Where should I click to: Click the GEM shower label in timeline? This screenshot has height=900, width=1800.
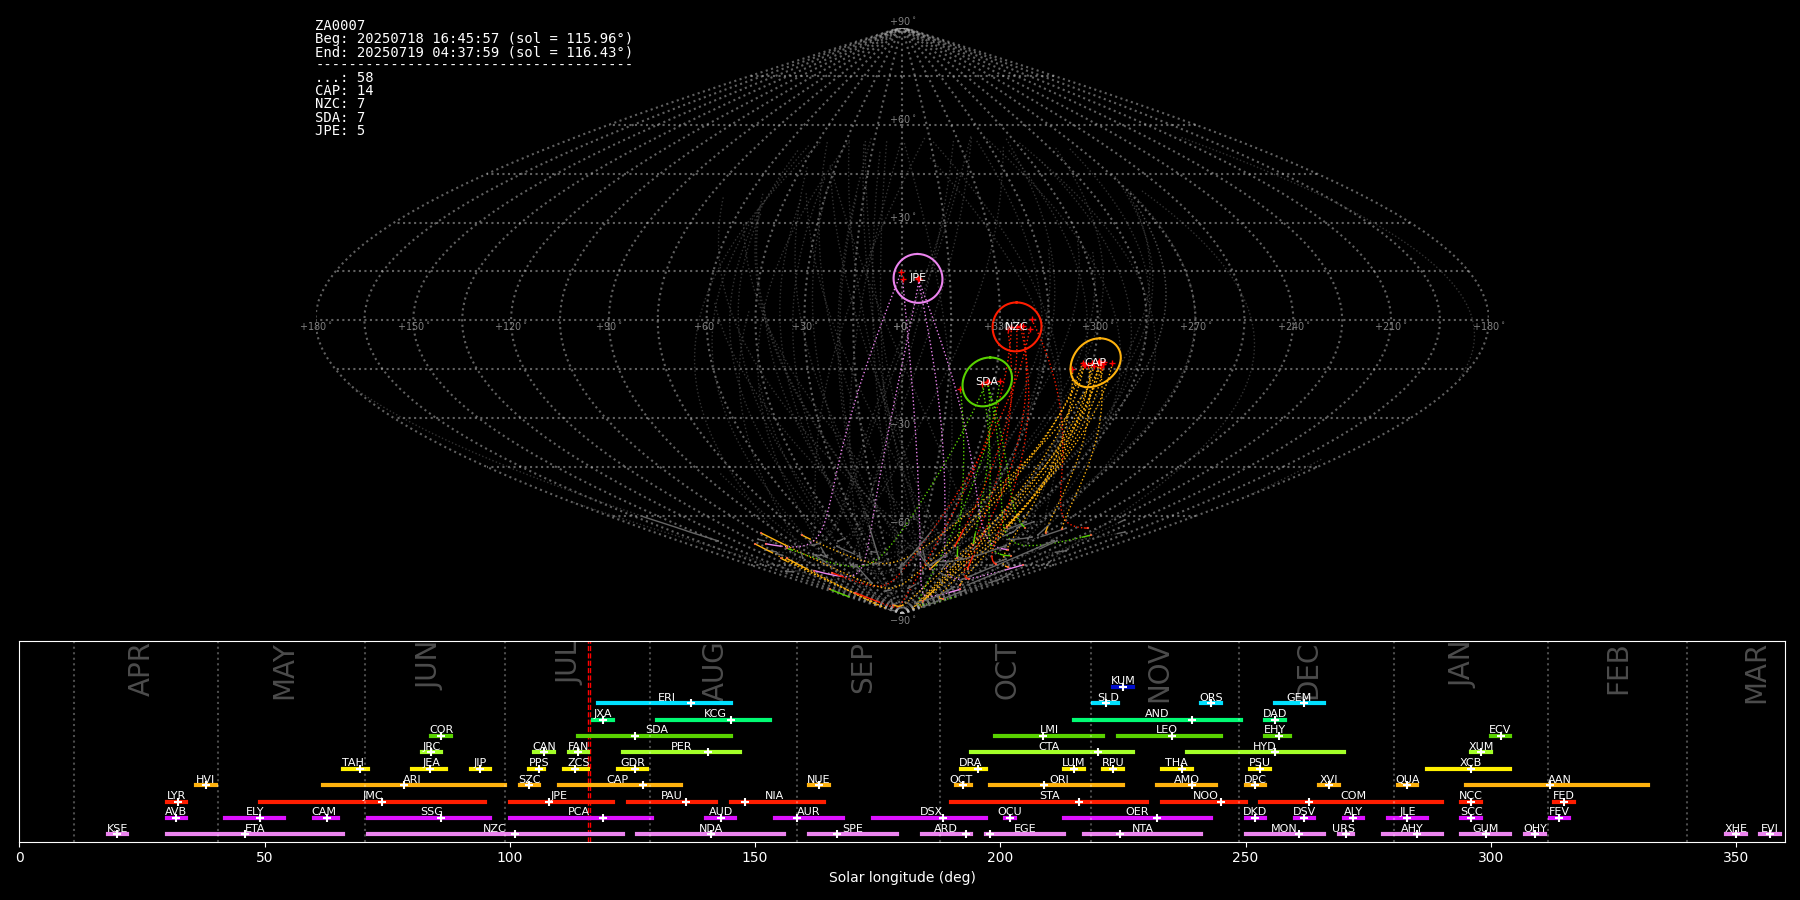pyautogui.click(x=1299, y=698)
